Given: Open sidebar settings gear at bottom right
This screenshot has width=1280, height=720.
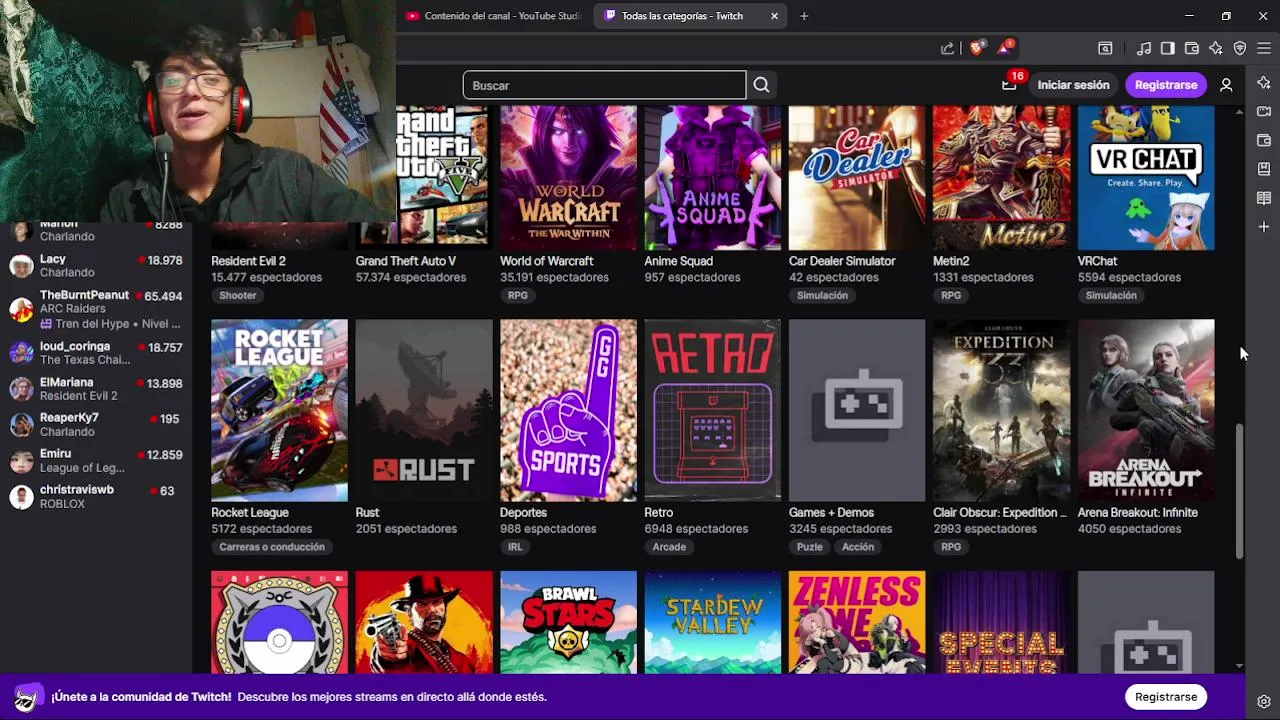Looking at the screenshot, I should 1264,702.
